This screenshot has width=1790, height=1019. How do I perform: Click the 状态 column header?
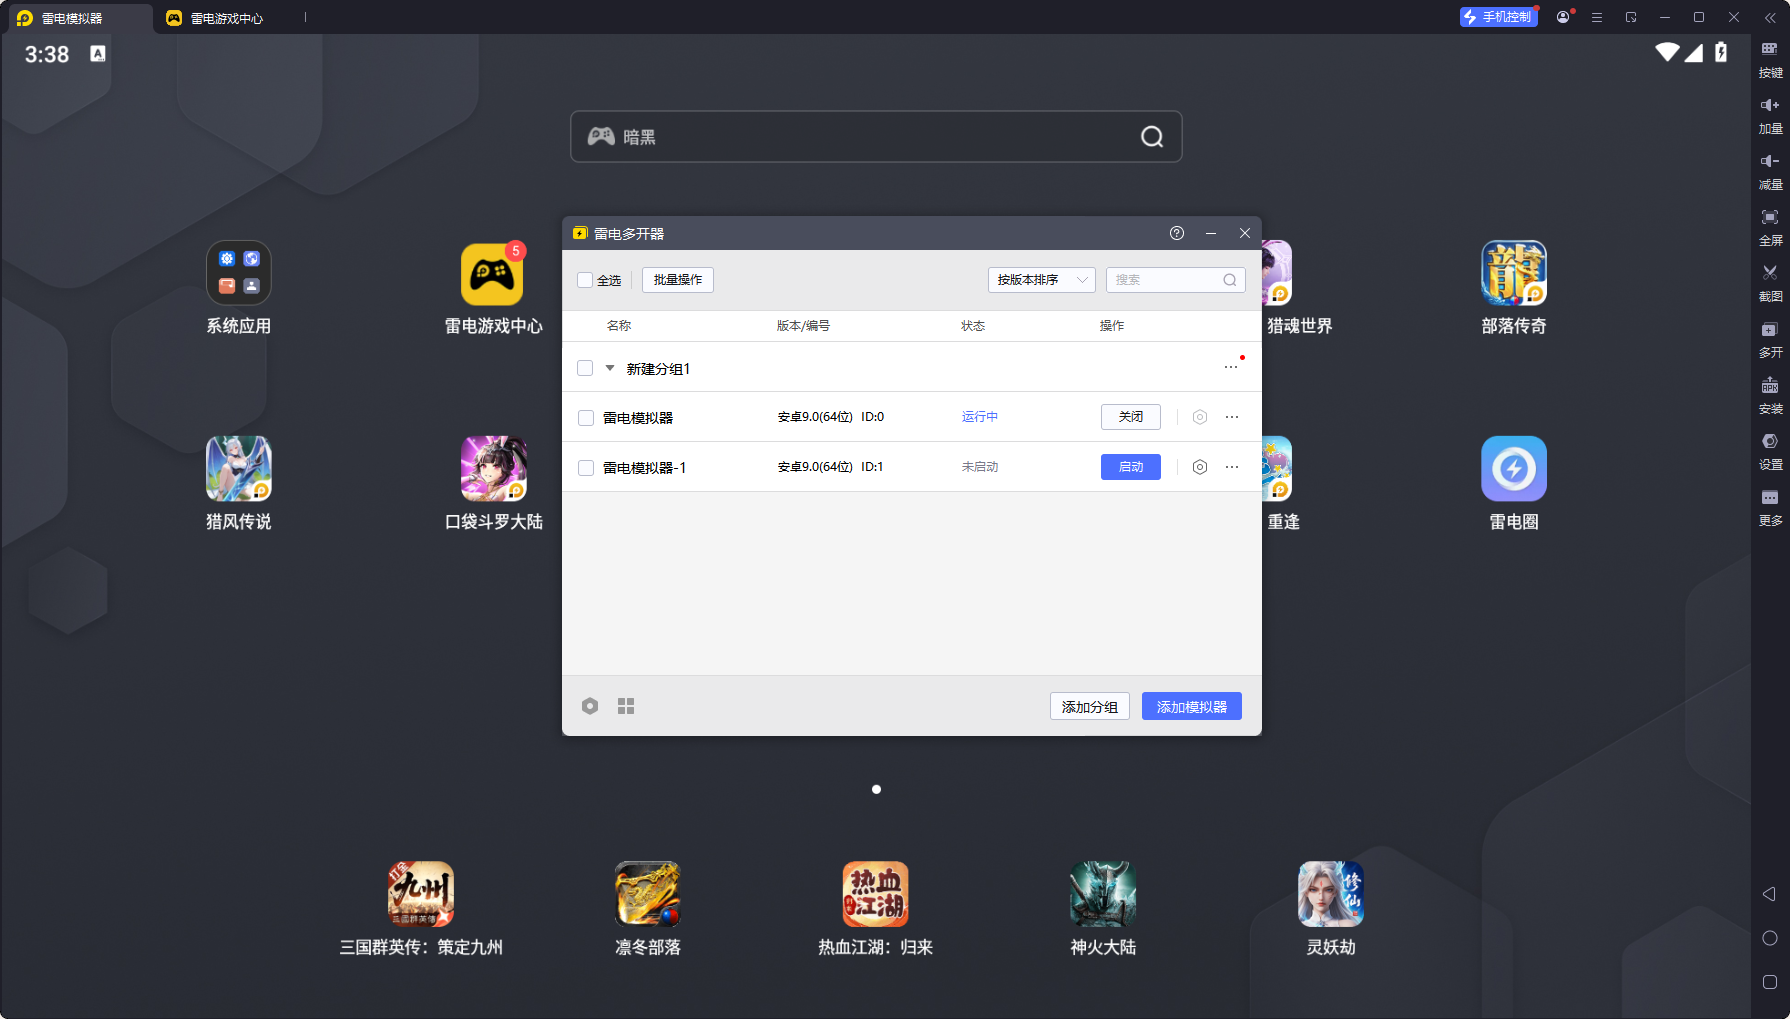[973, 326]
